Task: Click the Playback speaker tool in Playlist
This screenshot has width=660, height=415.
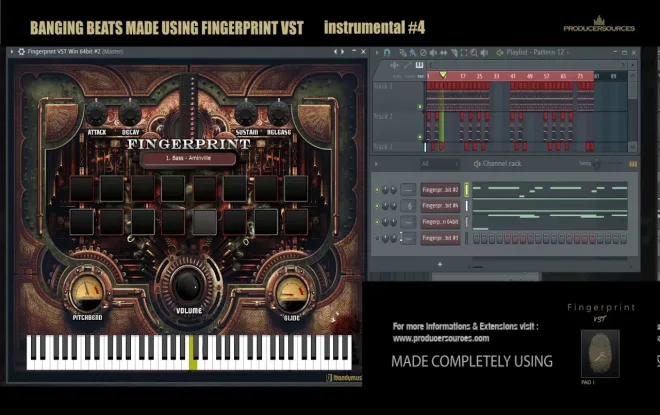Action: [484, 53]
